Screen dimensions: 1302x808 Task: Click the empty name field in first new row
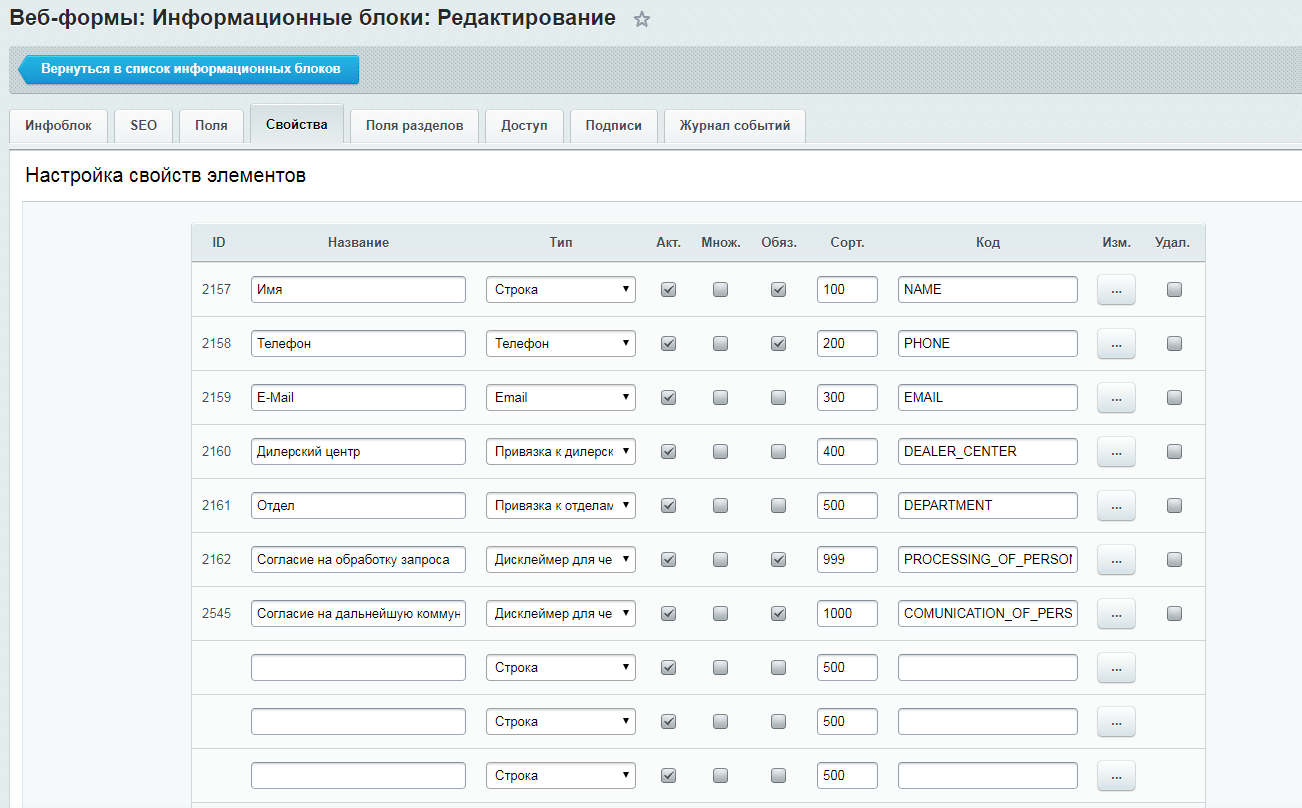(358, 667)
